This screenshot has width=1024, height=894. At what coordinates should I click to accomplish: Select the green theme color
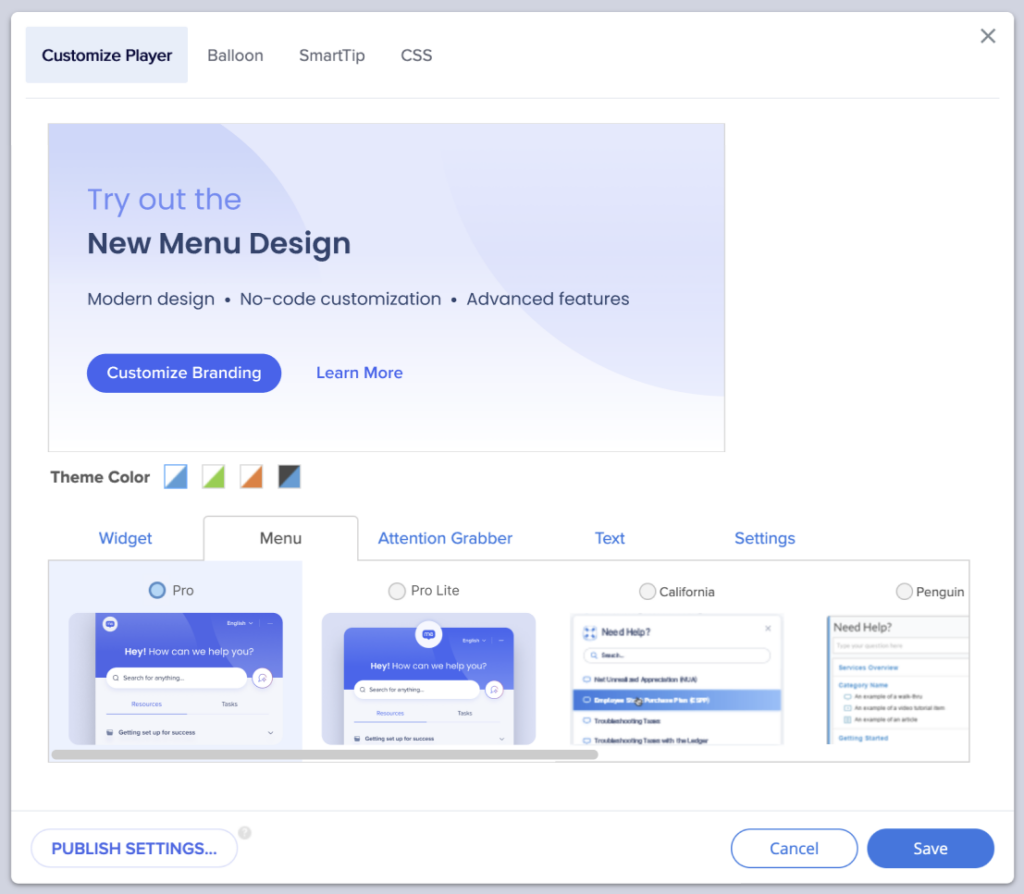coord(213,477)
